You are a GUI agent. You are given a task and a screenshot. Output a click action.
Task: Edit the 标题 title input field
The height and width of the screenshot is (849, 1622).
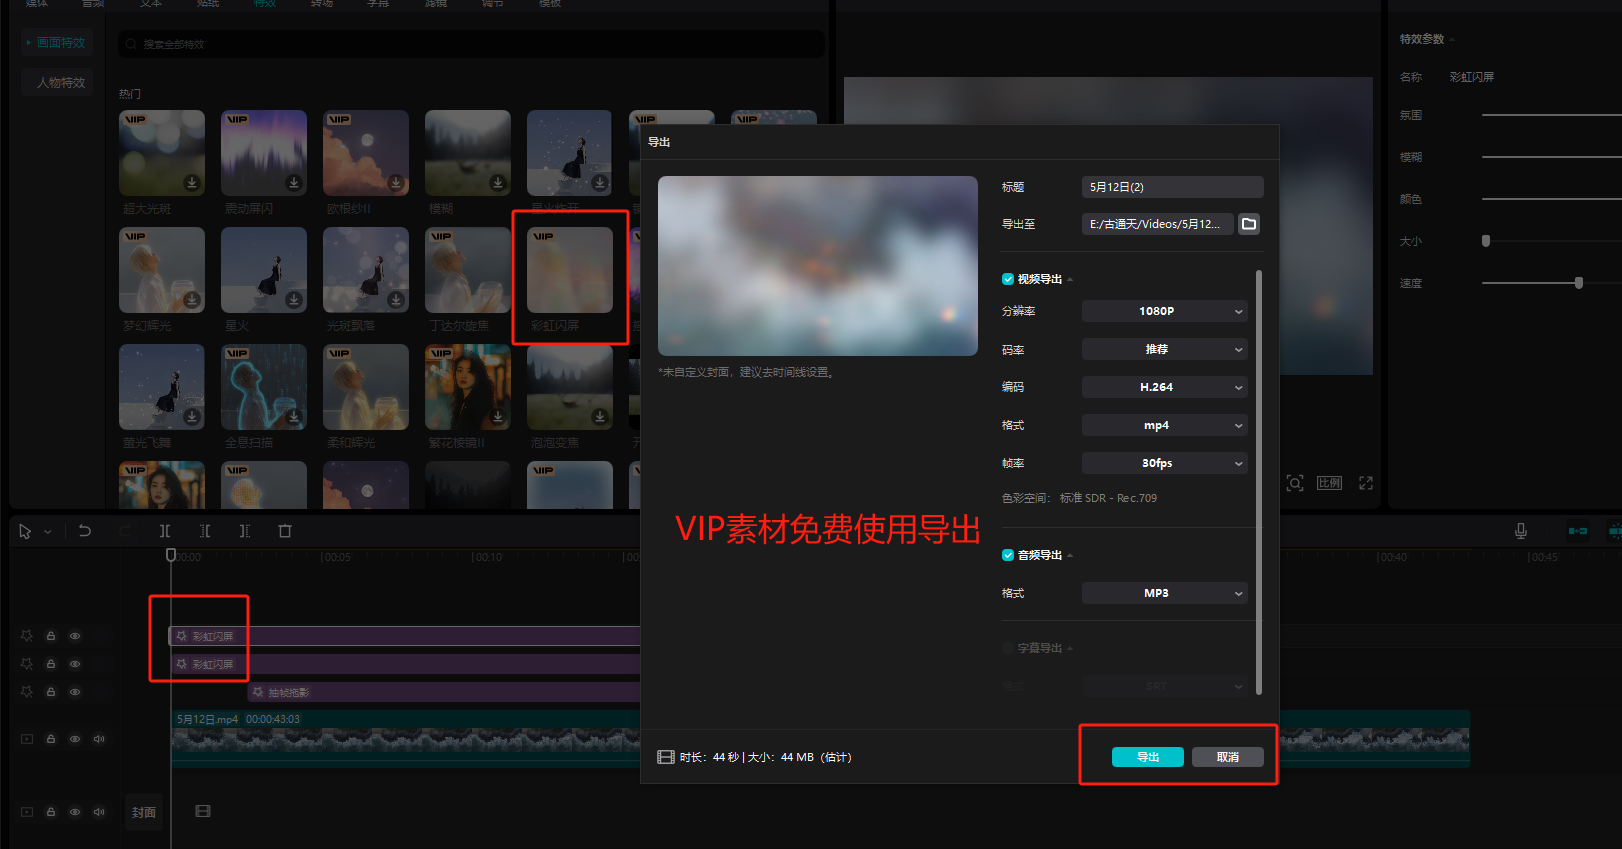(x=1172, y=187)
